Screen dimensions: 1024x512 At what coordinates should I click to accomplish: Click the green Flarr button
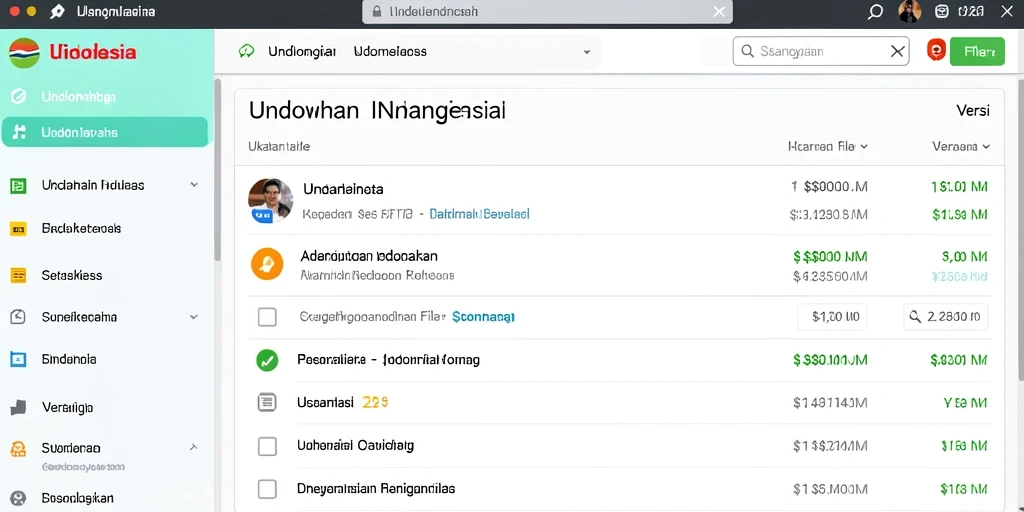(x=977, y=52)
